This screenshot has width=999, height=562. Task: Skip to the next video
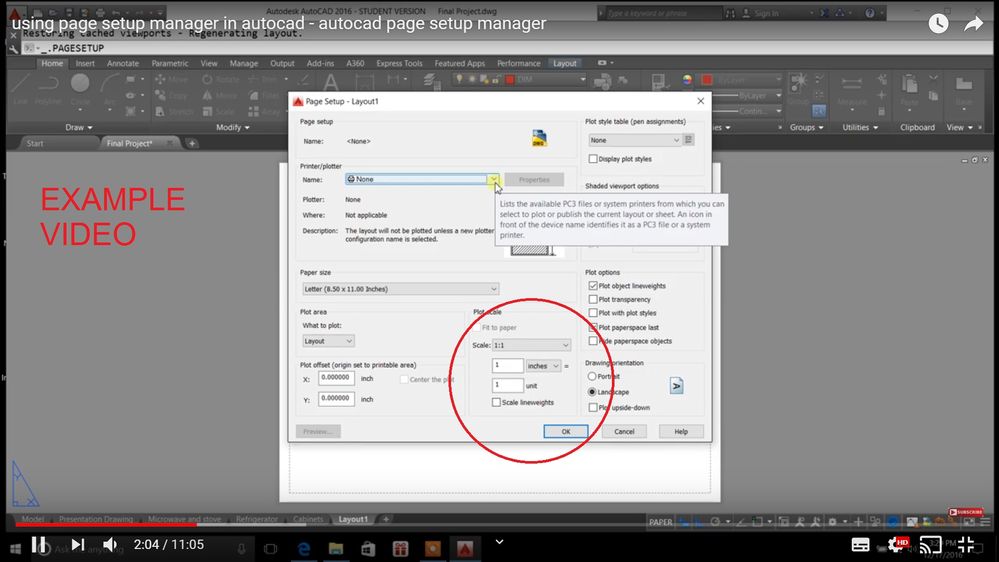click(x=78, y=545)
